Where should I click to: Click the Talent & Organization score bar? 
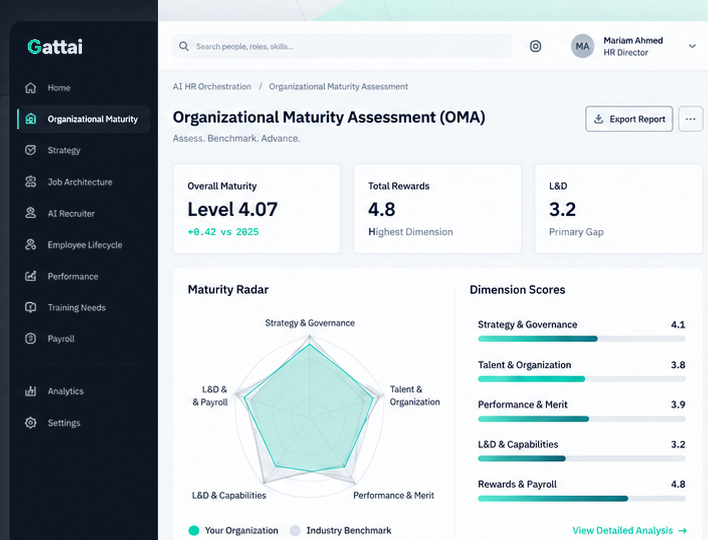point(582,379)
